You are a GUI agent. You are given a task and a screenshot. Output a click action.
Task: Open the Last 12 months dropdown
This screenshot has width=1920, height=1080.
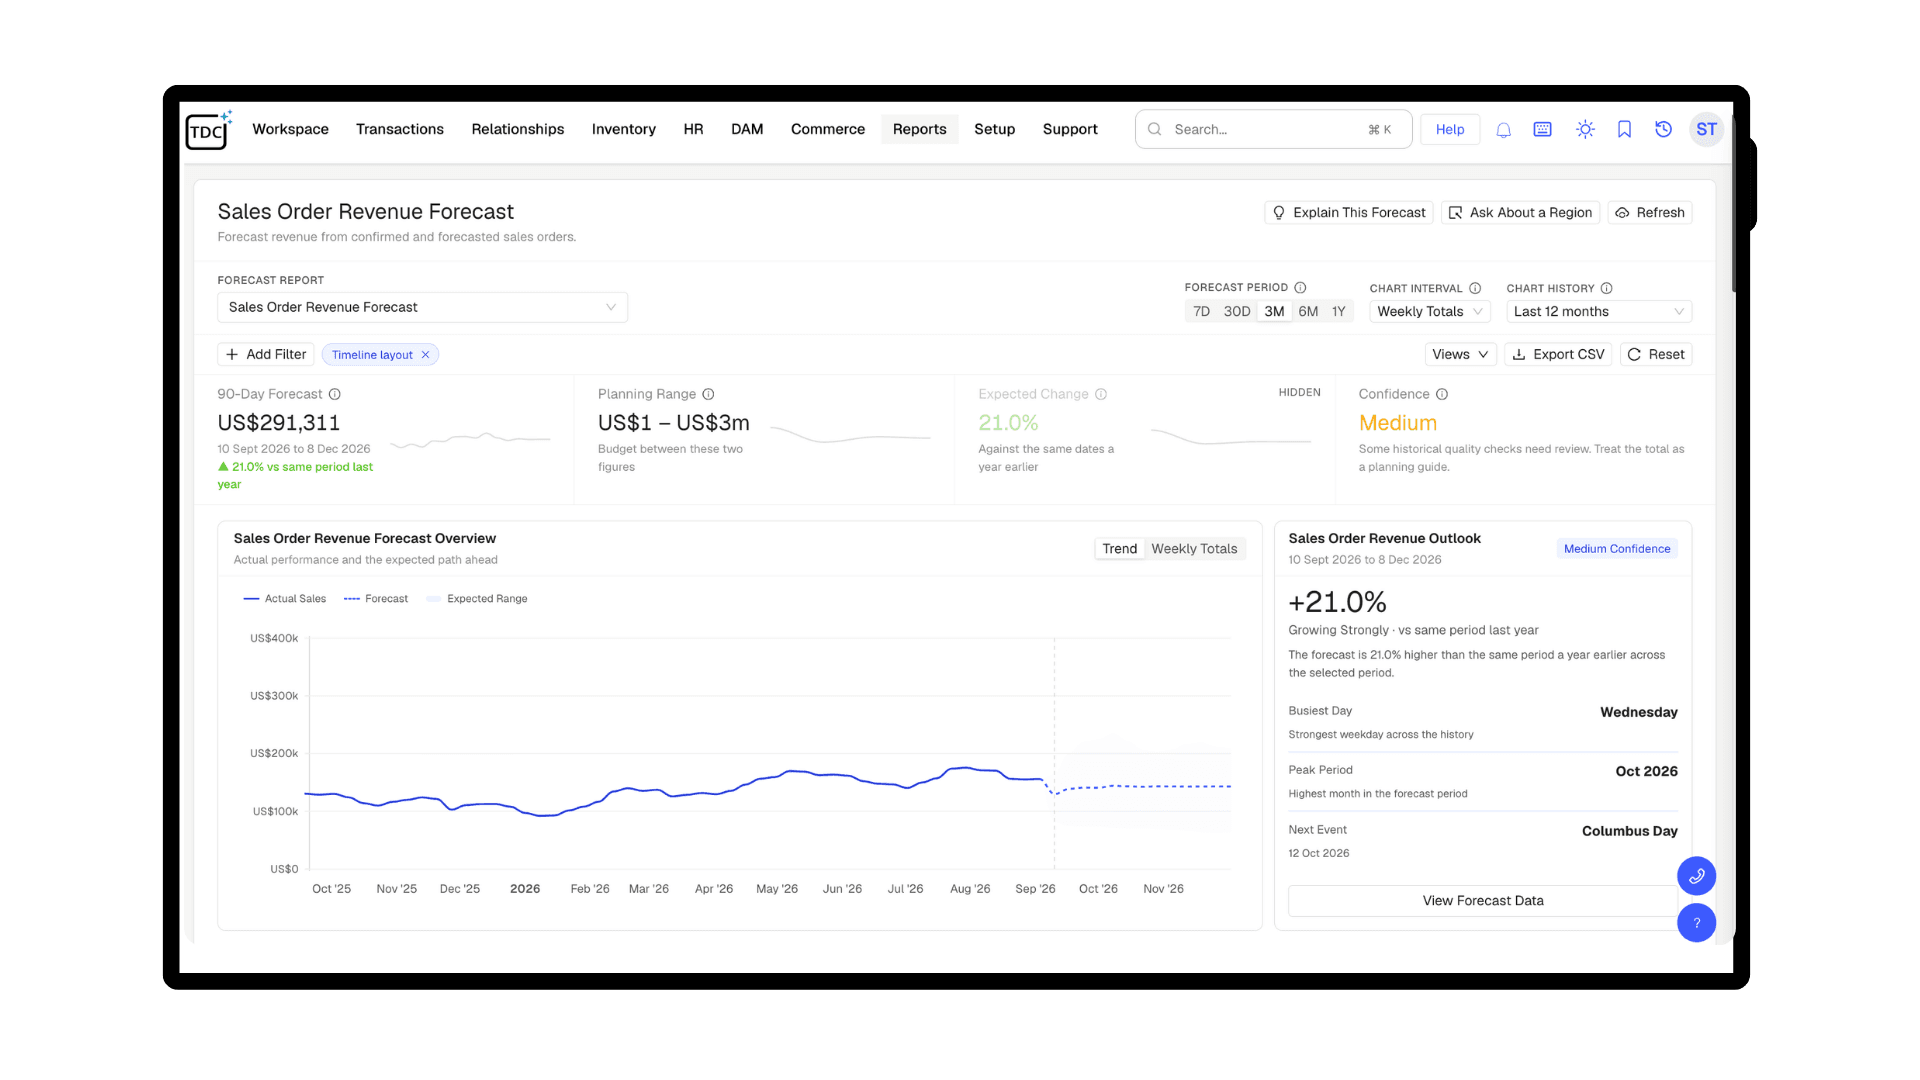1598,312
